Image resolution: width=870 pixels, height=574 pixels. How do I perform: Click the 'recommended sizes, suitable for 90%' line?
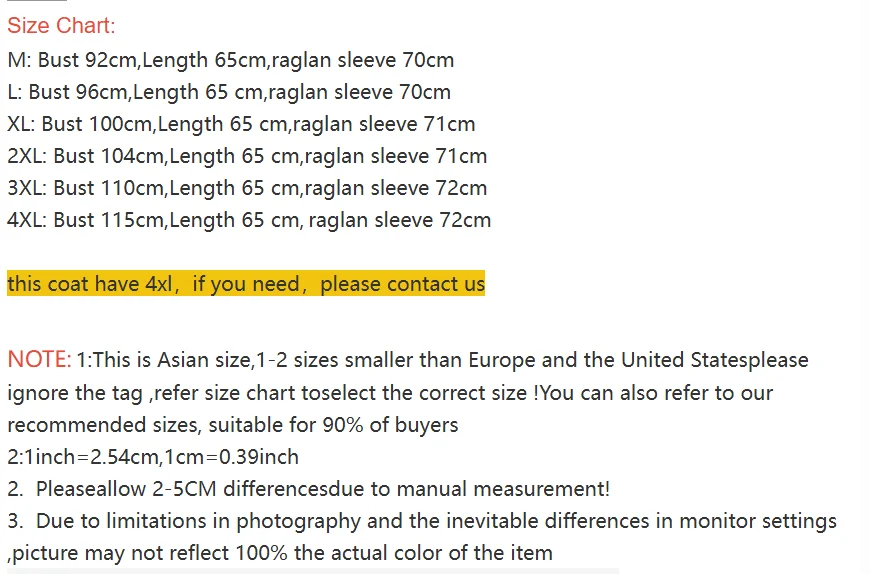[232, 424]
